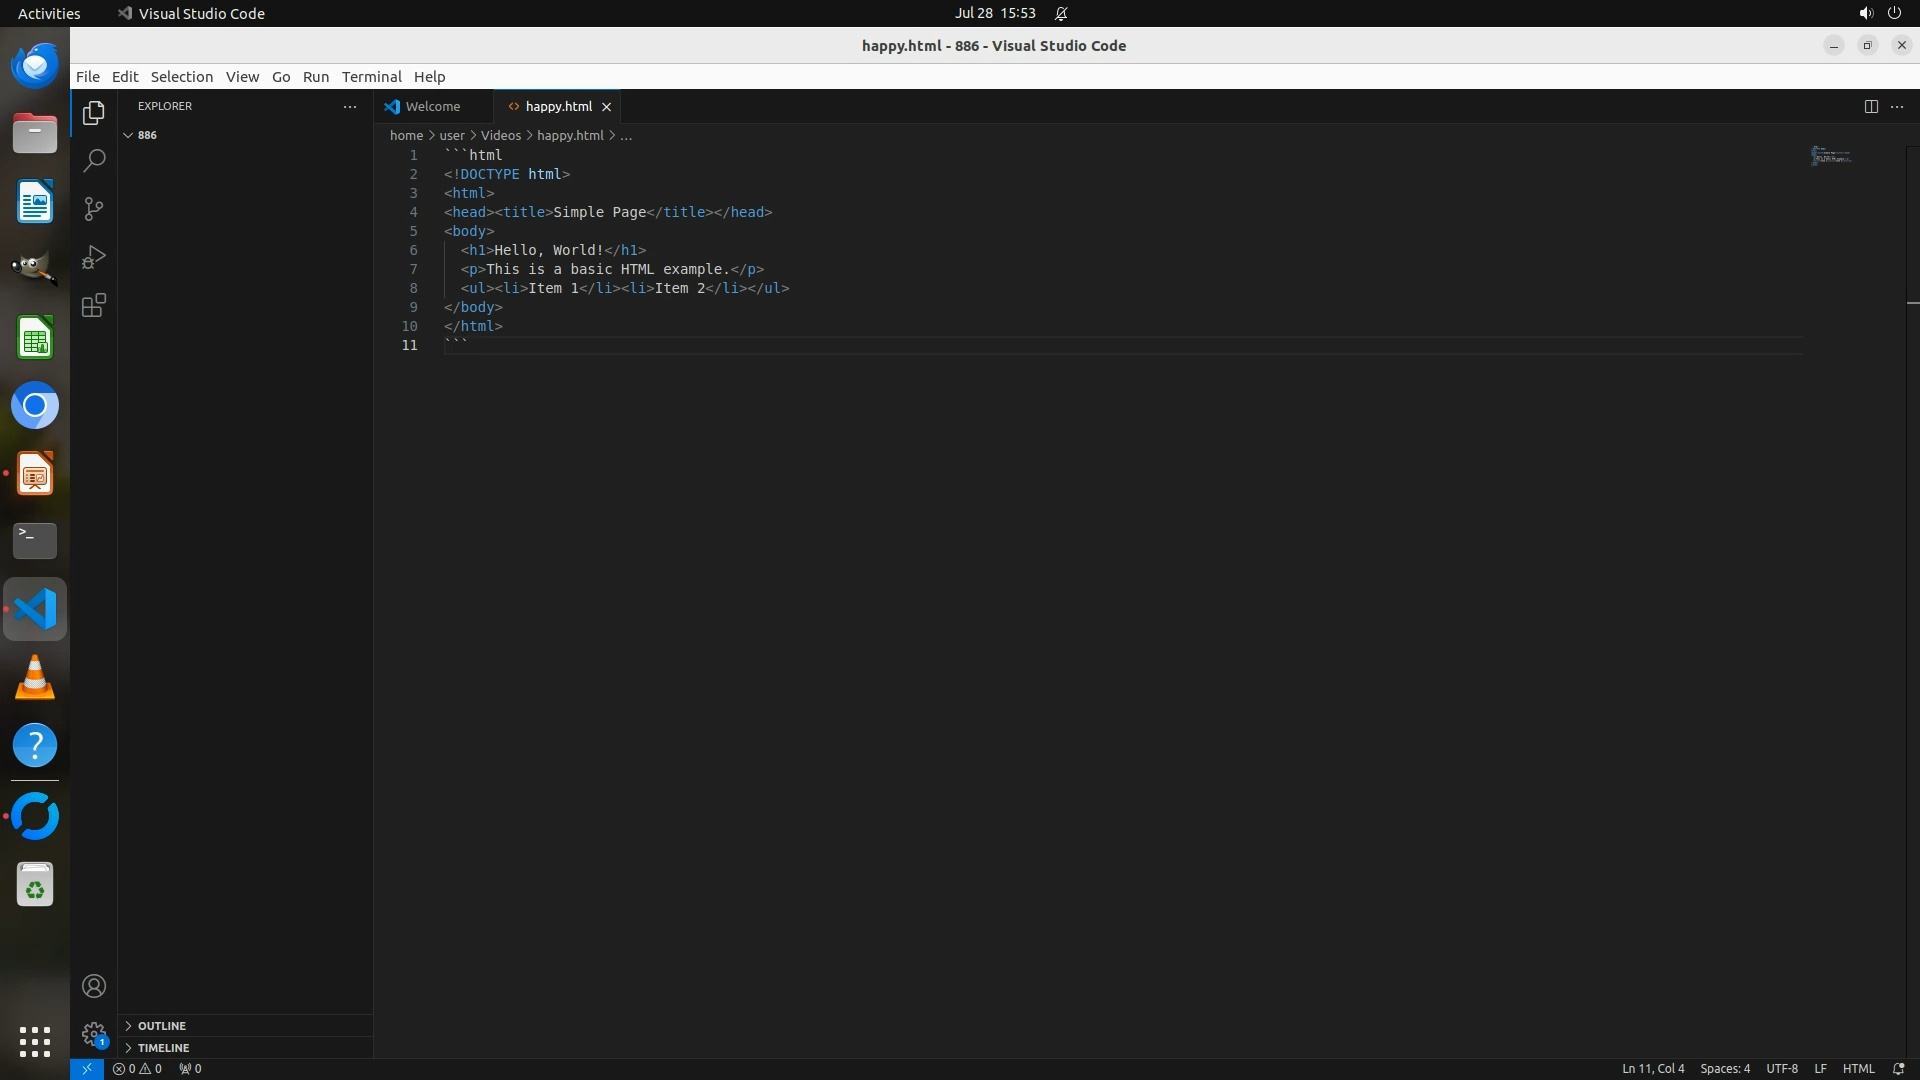Open the Extensions view

(94, 305)
